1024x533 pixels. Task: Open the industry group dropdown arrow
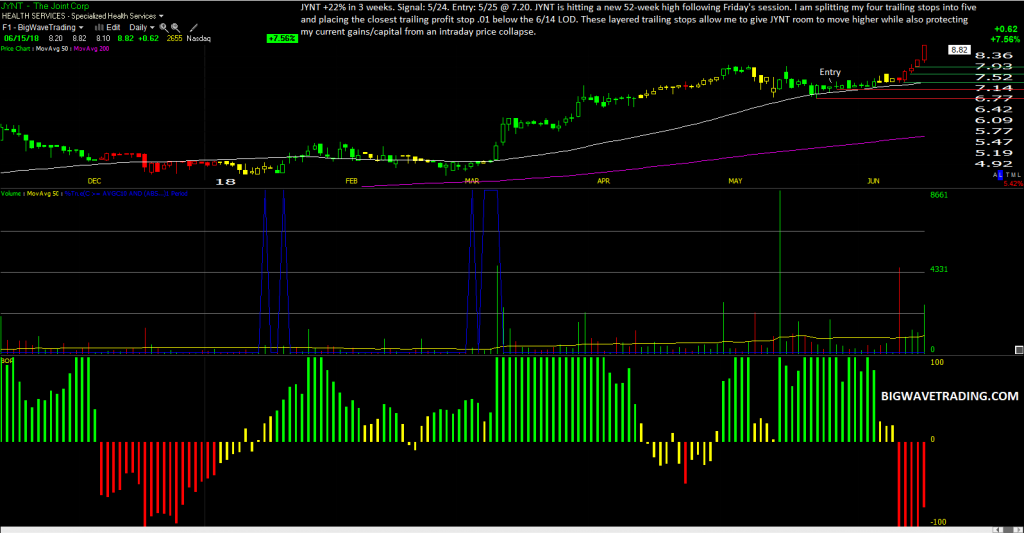coord(161,16)
